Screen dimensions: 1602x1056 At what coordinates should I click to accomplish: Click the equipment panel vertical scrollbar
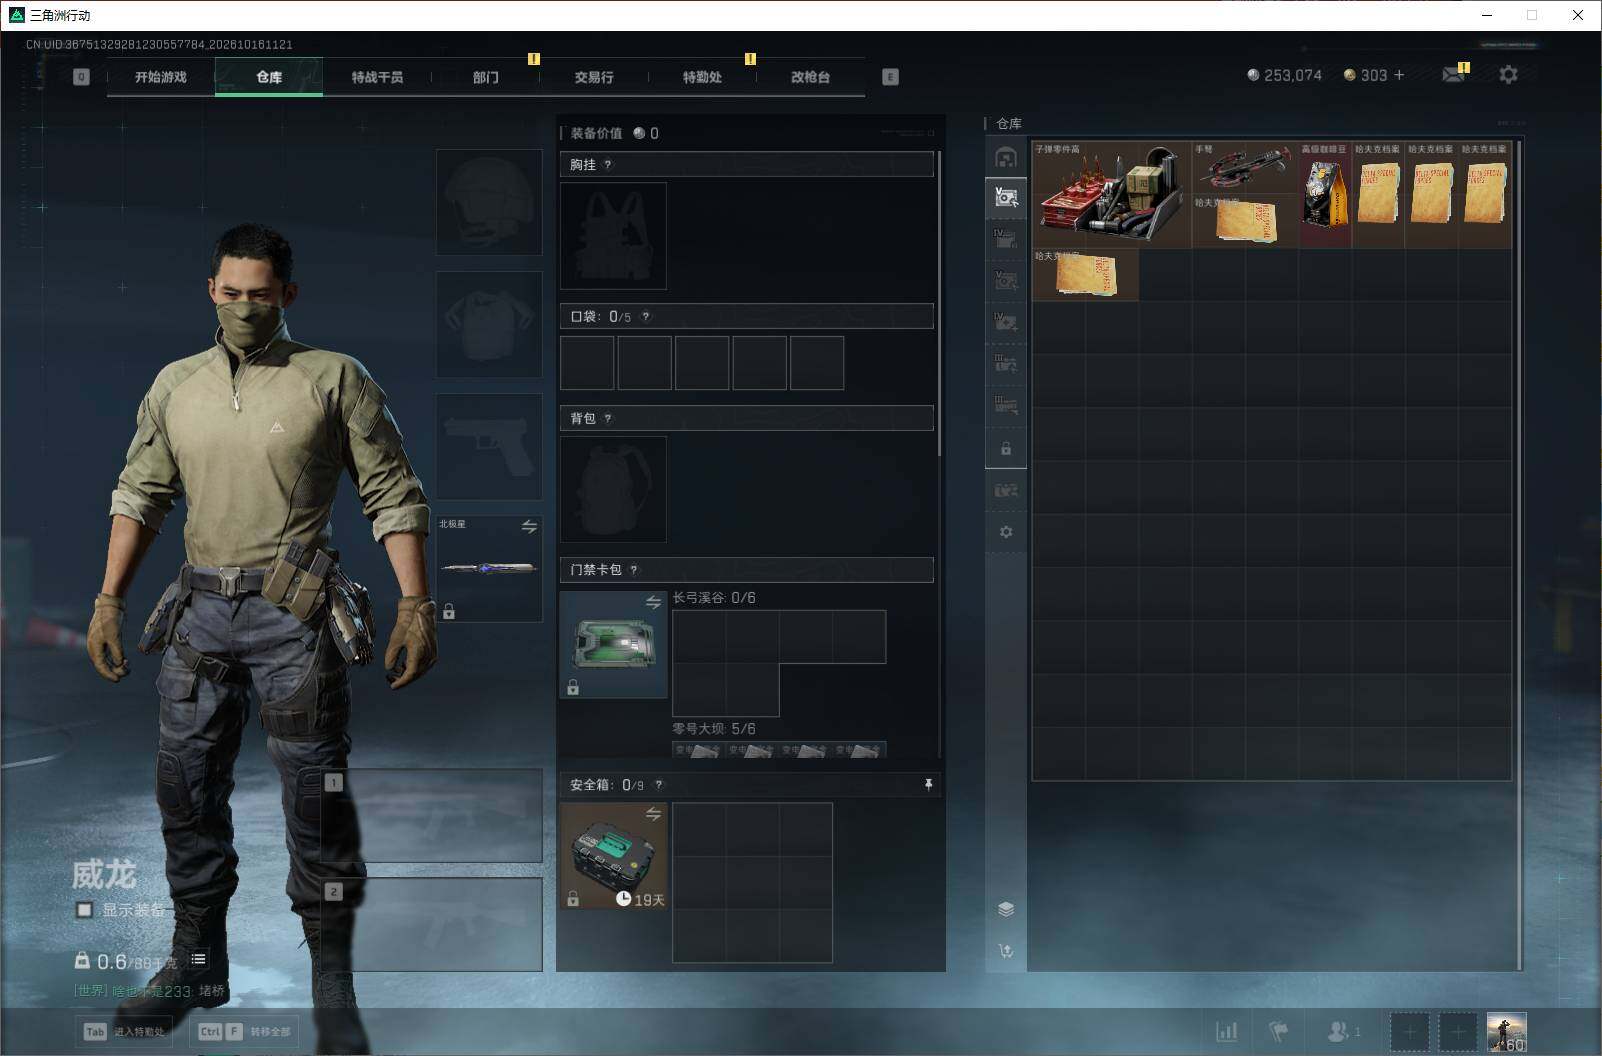[x=939, y=304]
